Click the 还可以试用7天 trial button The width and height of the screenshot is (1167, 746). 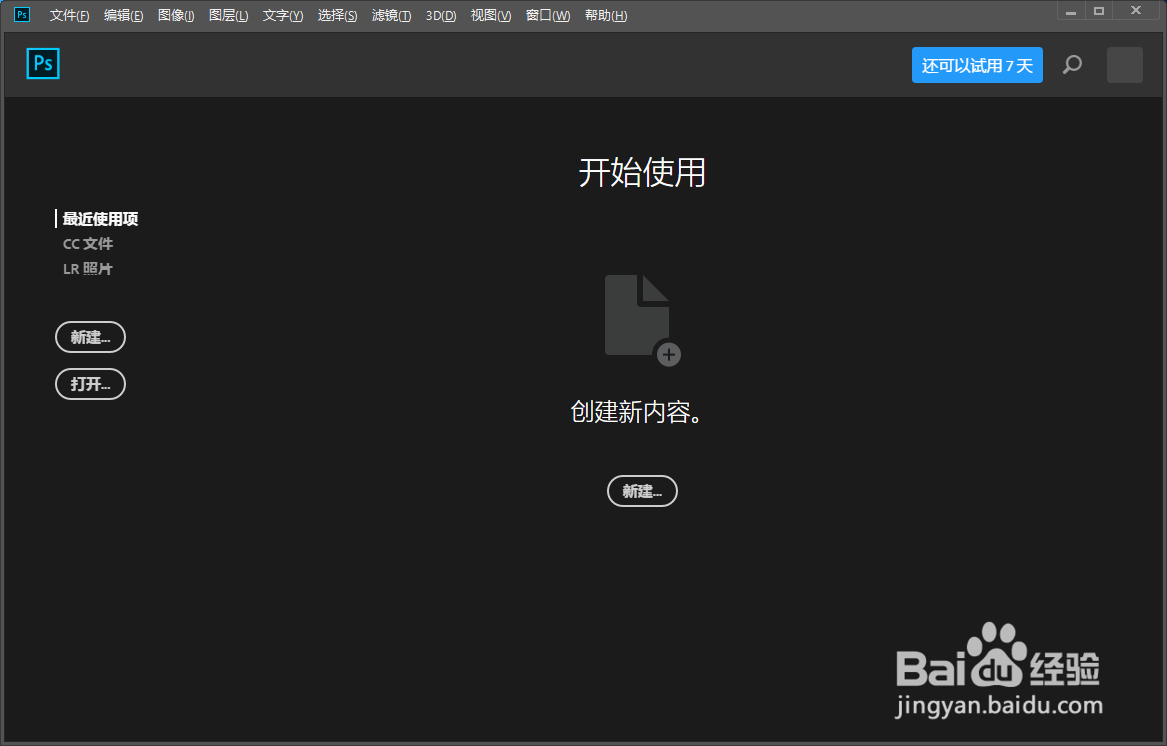[977, 64]
